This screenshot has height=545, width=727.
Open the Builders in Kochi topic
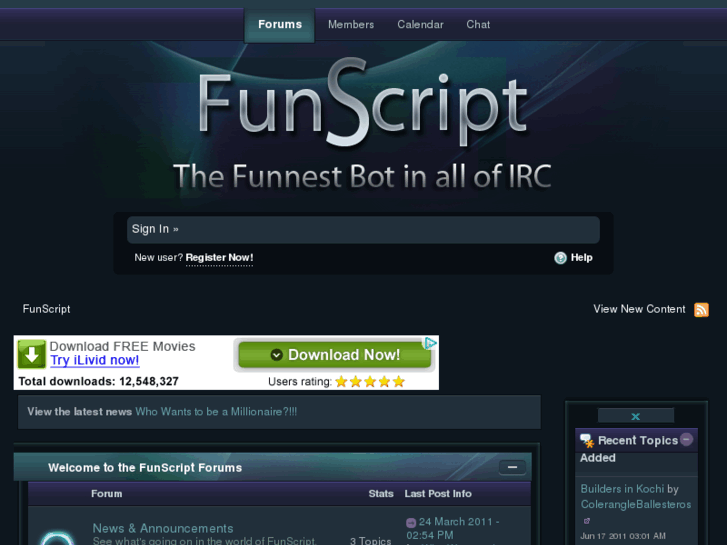(622, 489)
